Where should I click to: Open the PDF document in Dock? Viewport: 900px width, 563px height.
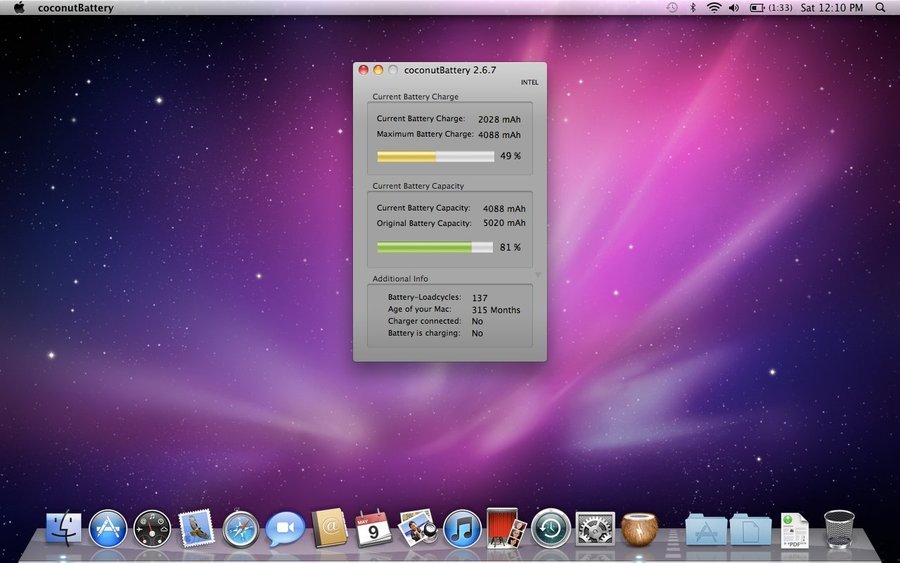(794, 530)
